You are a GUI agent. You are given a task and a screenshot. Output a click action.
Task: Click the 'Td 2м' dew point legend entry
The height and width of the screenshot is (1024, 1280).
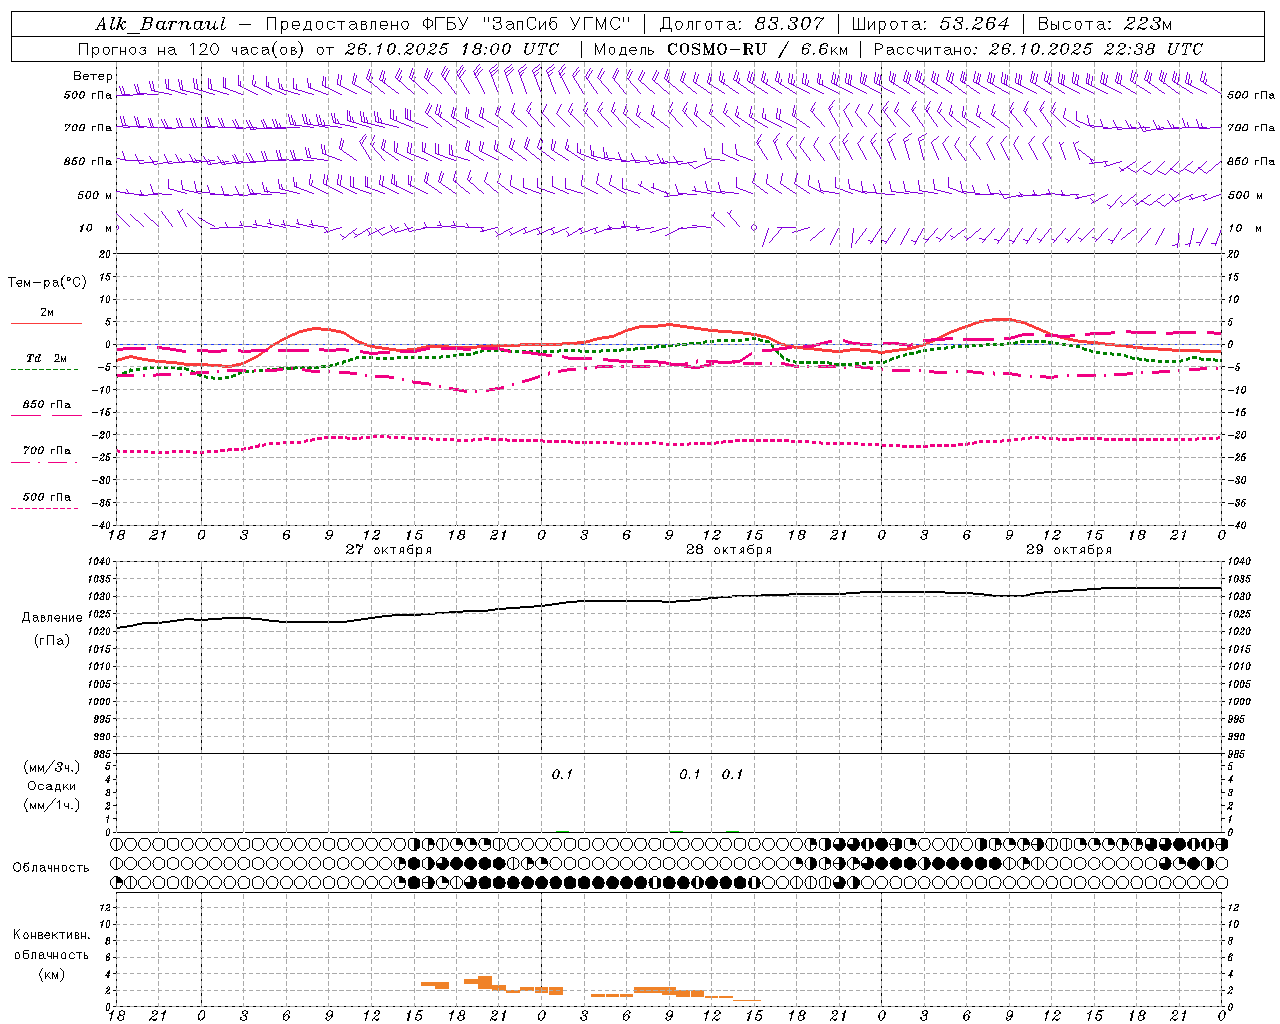coord(46,358)
